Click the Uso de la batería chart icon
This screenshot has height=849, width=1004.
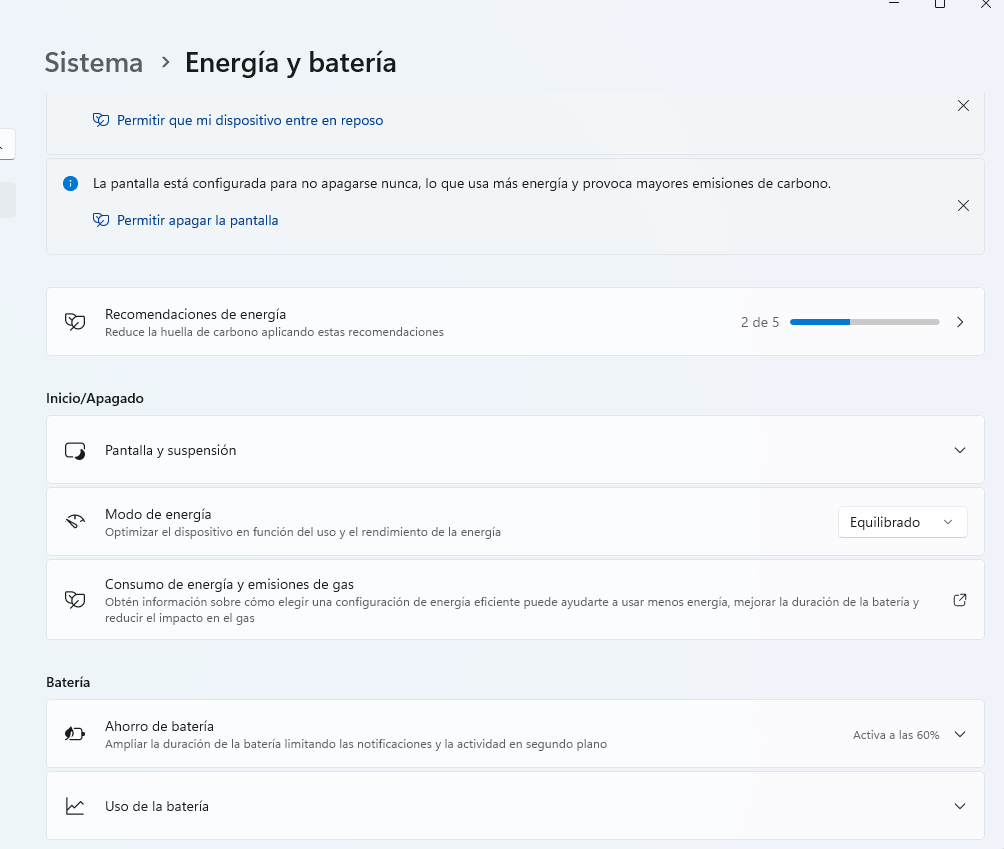(x=75, y=806)
